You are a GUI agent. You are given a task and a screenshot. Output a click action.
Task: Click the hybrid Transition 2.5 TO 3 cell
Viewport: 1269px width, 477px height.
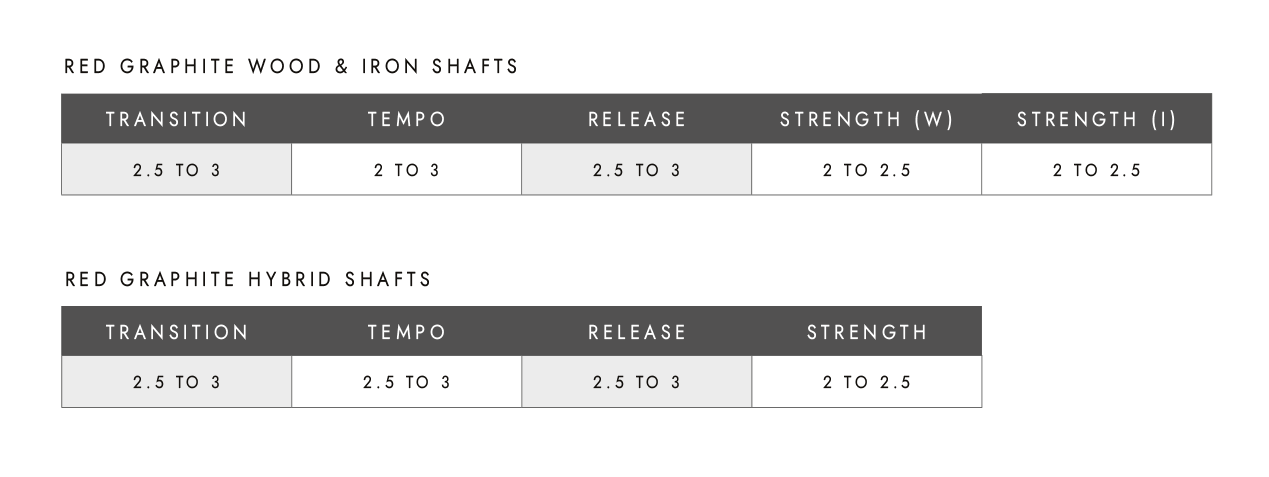click(x=177, y=382)
